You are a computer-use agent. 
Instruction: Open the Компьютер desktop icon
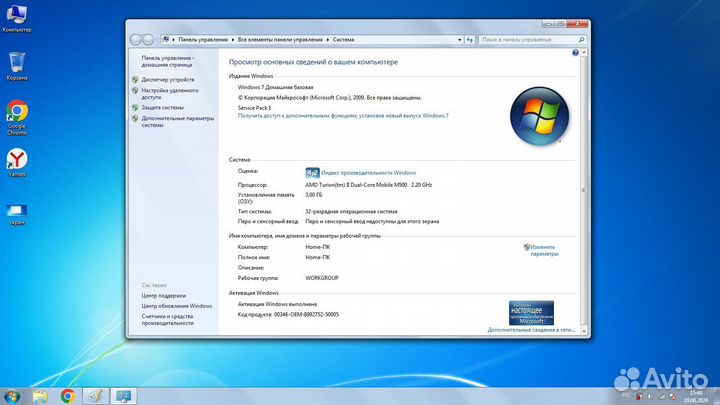[17, 18]
